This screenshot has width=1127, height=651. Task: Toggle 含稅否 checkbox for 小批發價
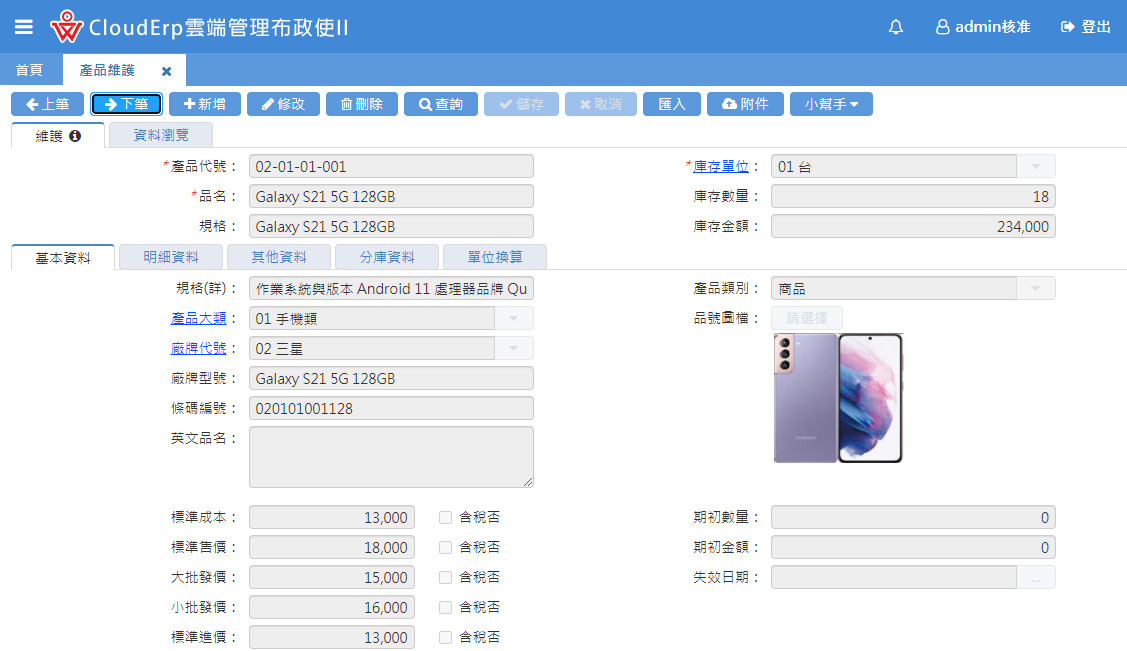(446, 607)
